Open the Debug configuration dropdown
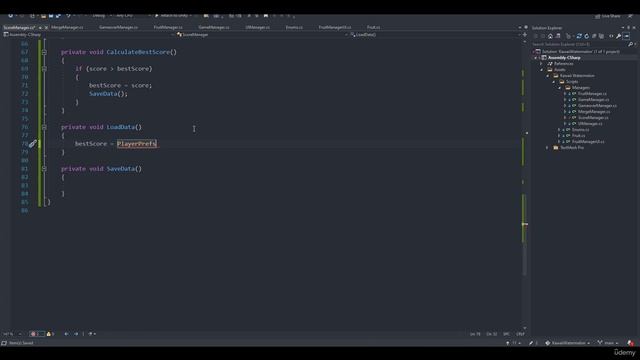This screenshot has width=640, height=360. [x=101, y=16]
